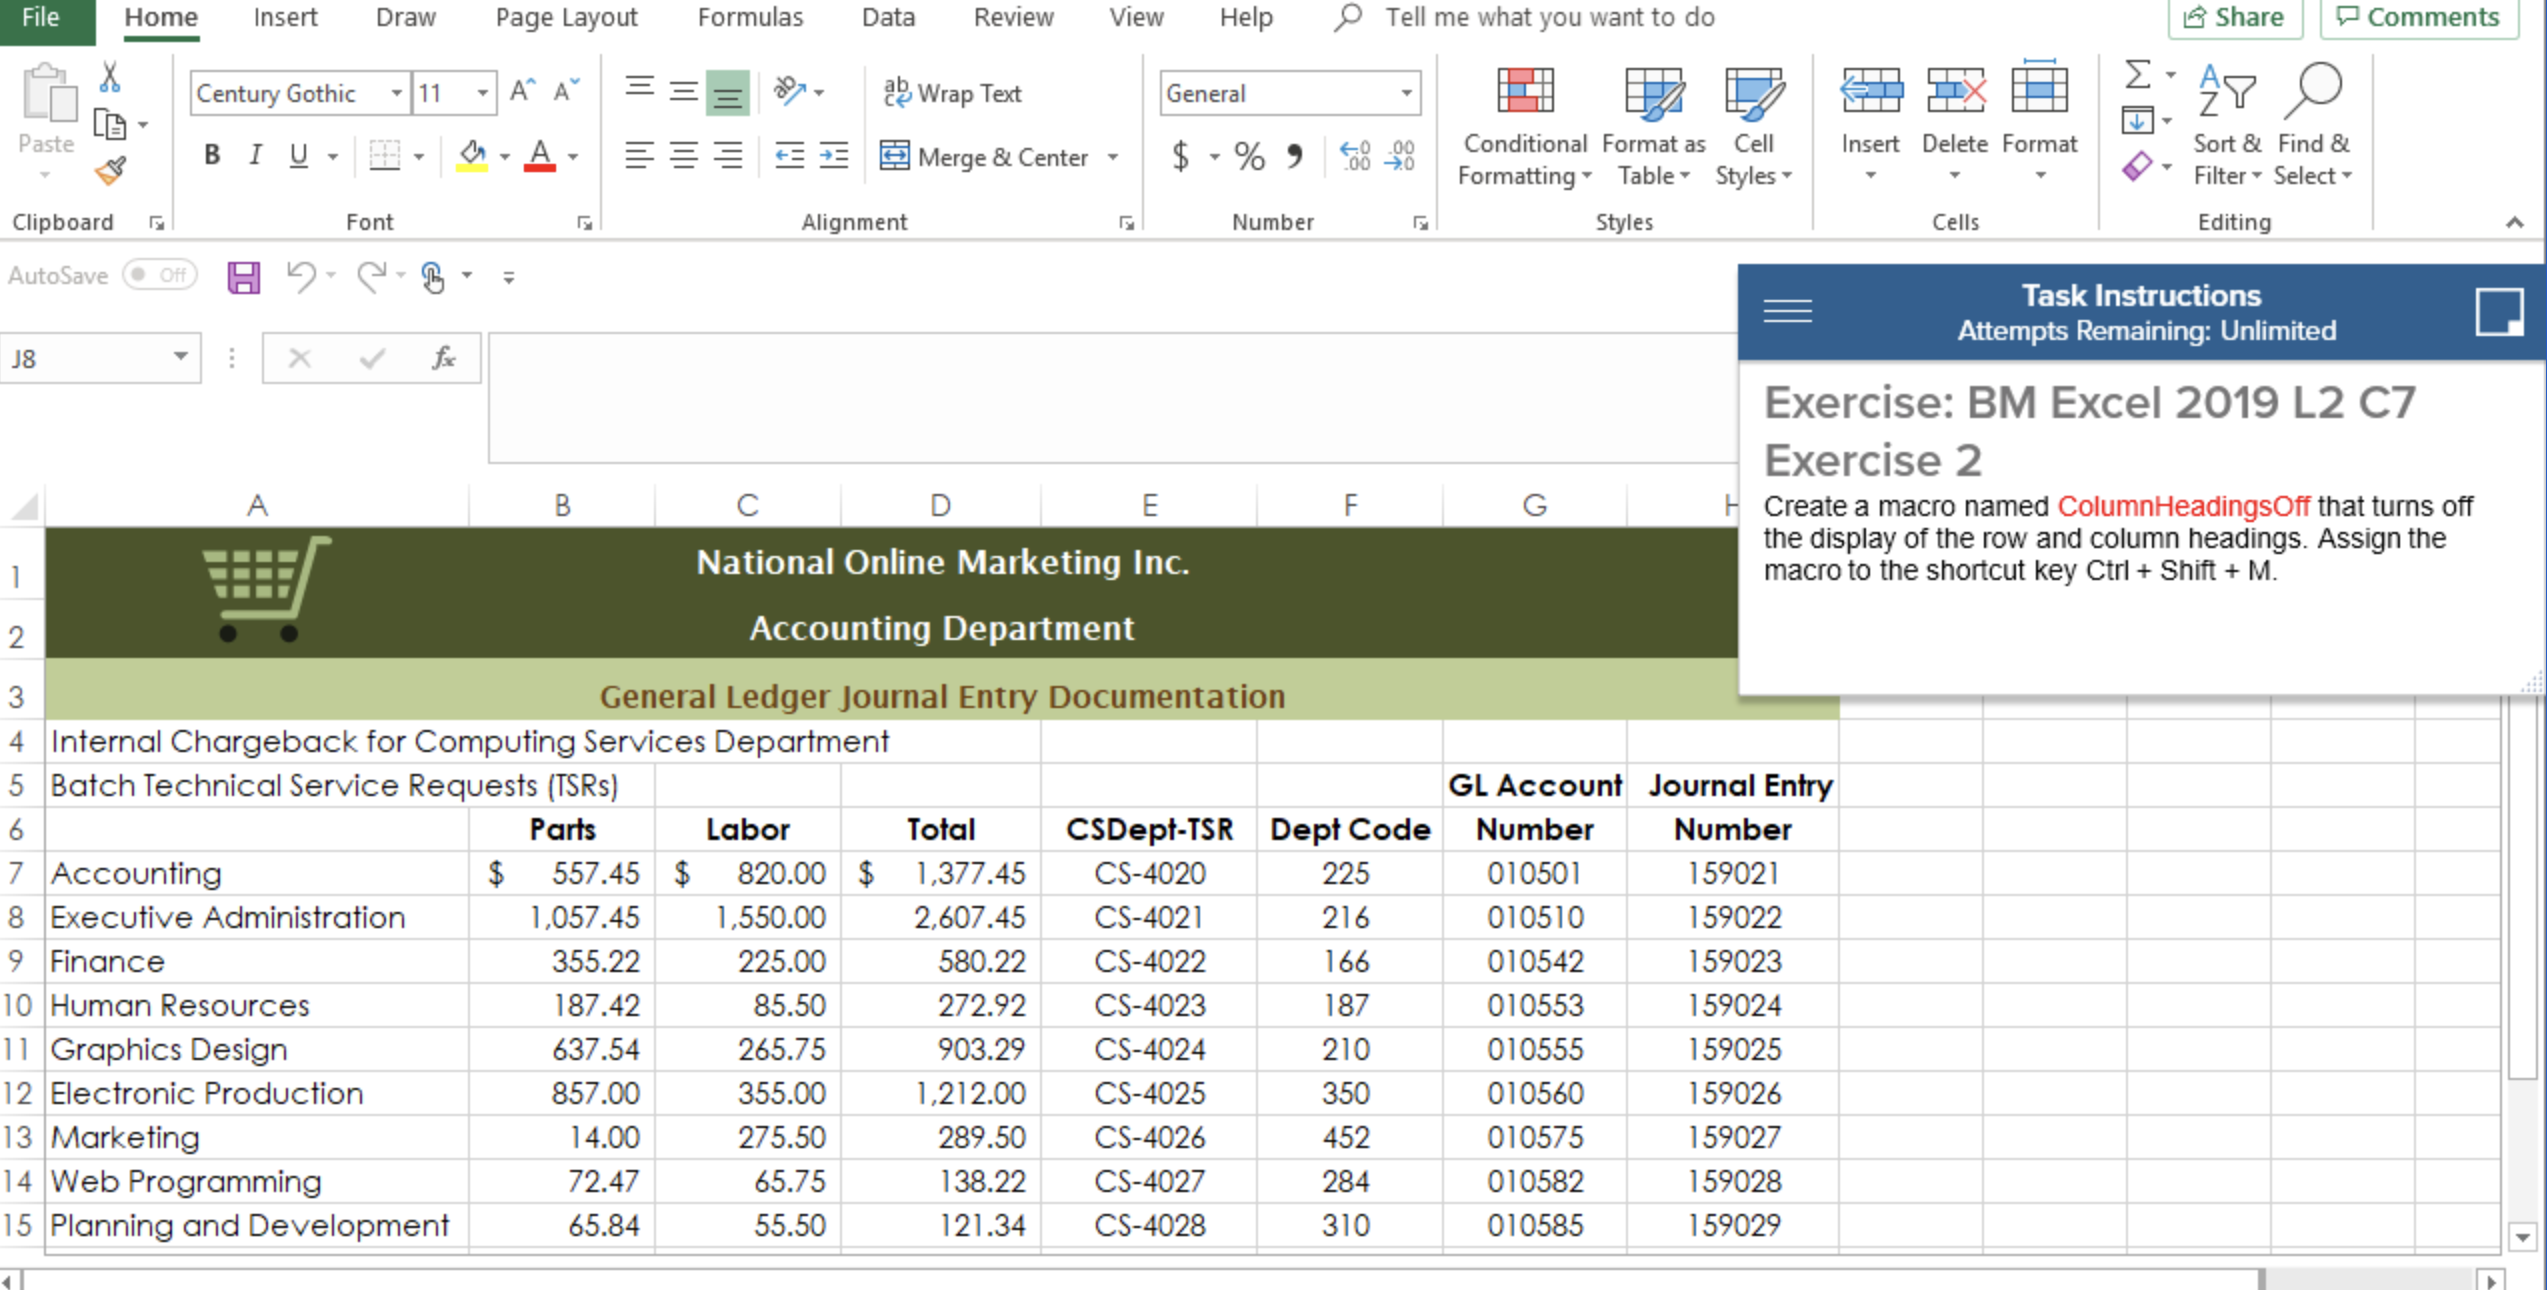
Task: Click the AutoSum sigma icon
Action: (2137, 76)
